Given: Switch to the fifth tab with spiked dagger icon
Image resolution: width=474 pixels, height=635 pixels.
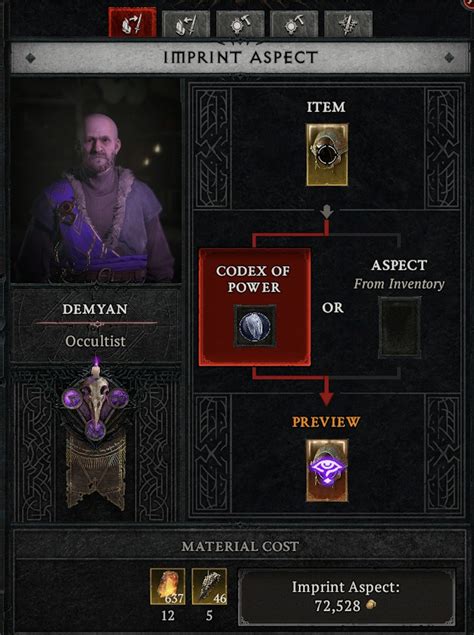Looking at the screenshot, I should (348, 24).
